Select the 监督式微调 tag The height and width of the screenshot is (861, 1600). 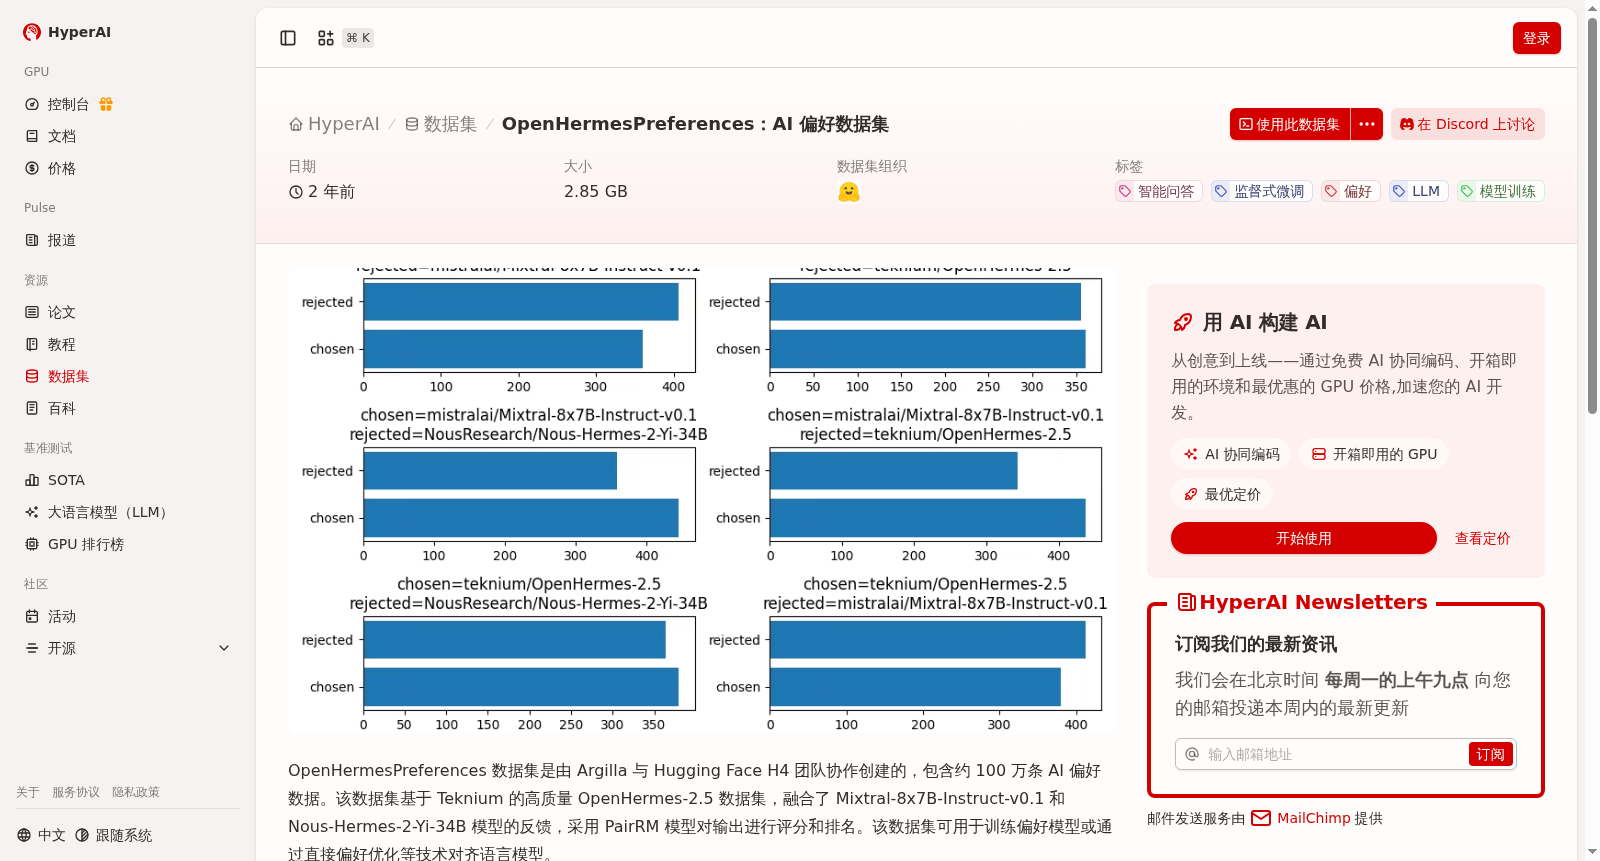coord(1262,191)
